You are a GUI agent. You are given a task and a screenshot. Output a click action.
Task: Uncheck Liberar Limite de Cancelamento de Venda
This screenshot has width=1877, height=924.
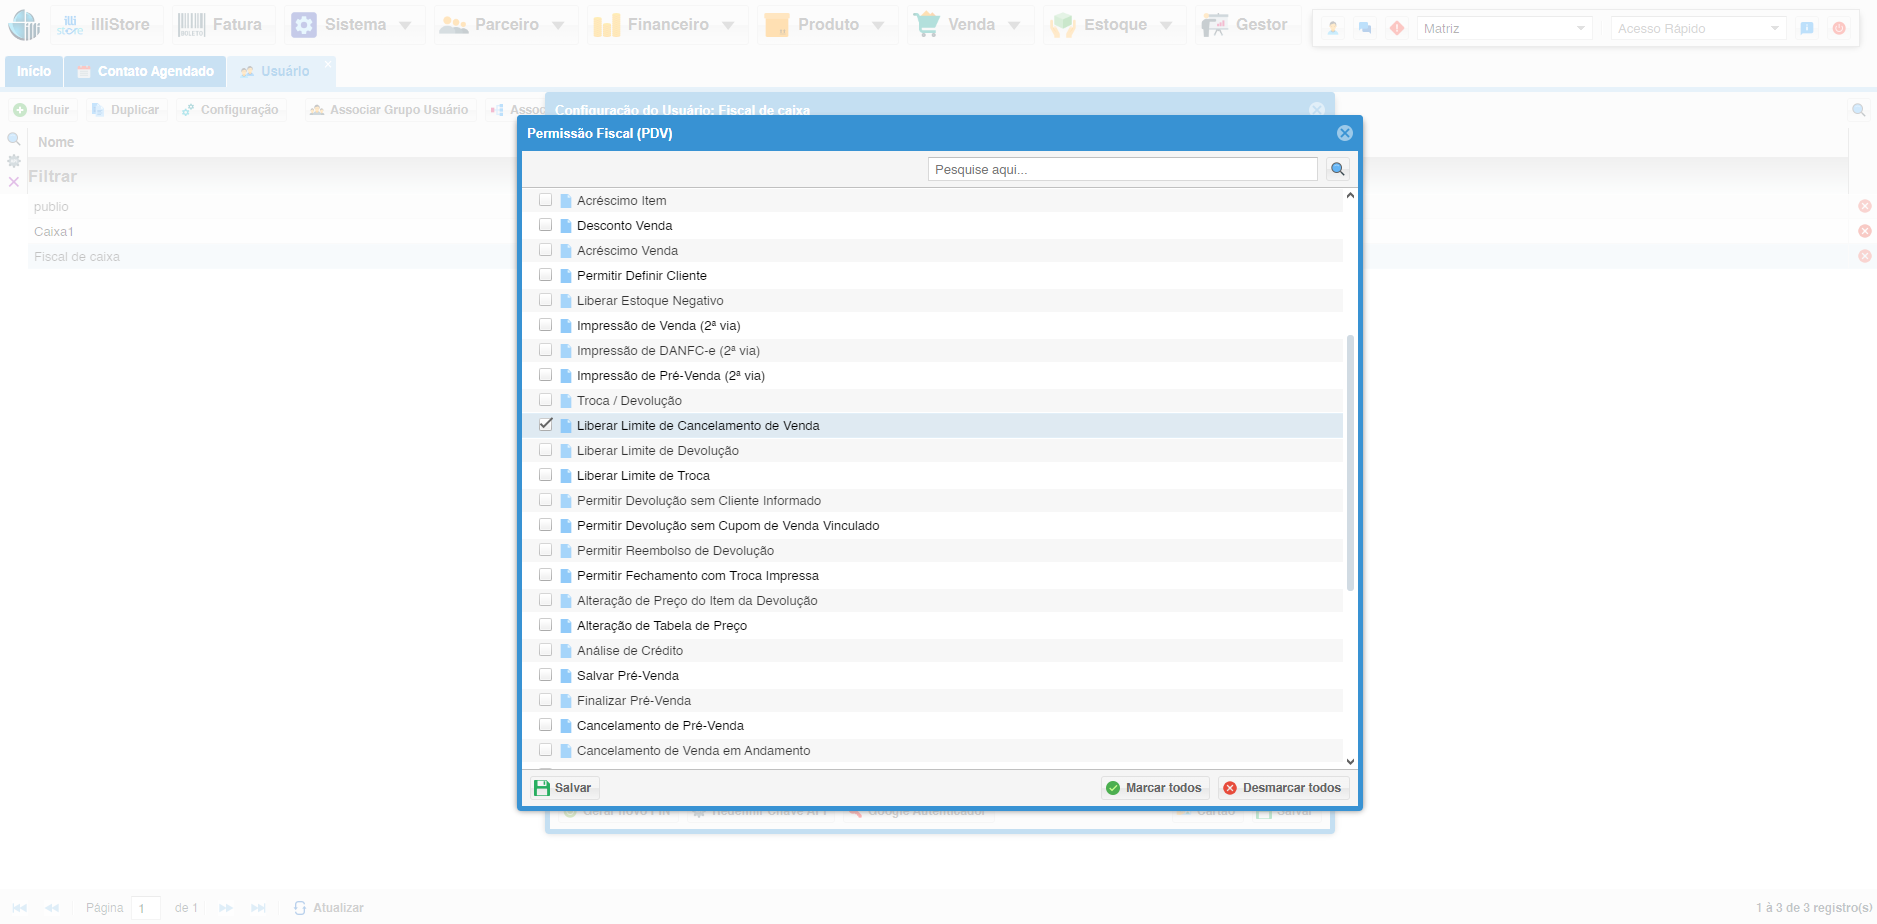pyautogui.click(x=546, y=425)
